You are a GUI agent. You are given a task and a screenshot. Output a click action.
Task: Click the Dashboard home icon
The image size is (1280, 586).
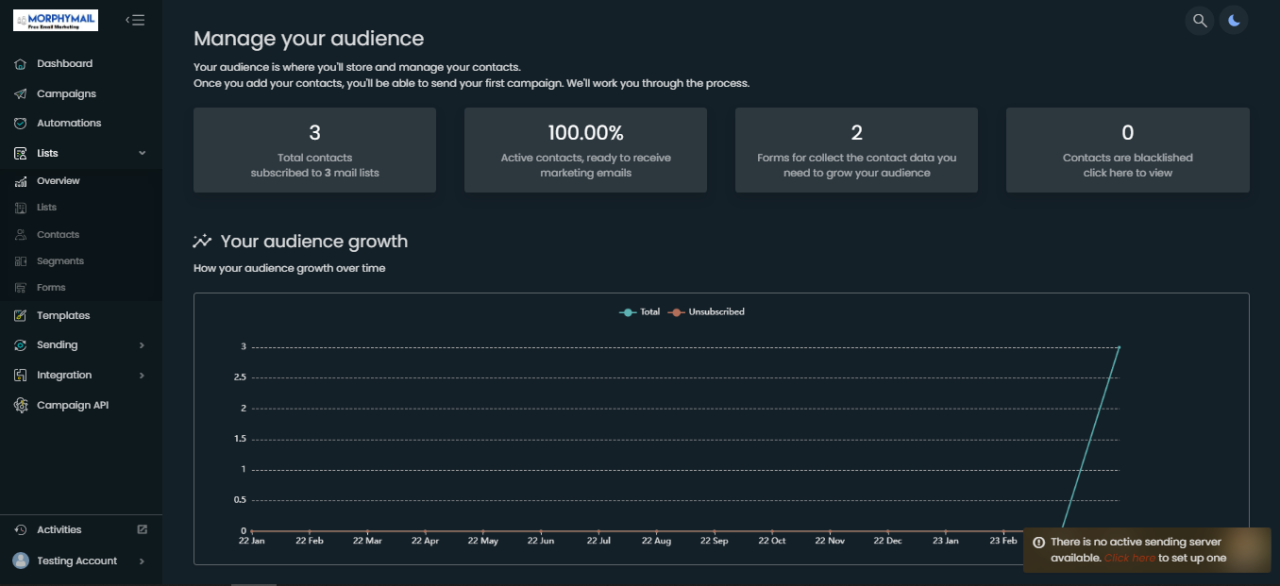coord(20,64)
